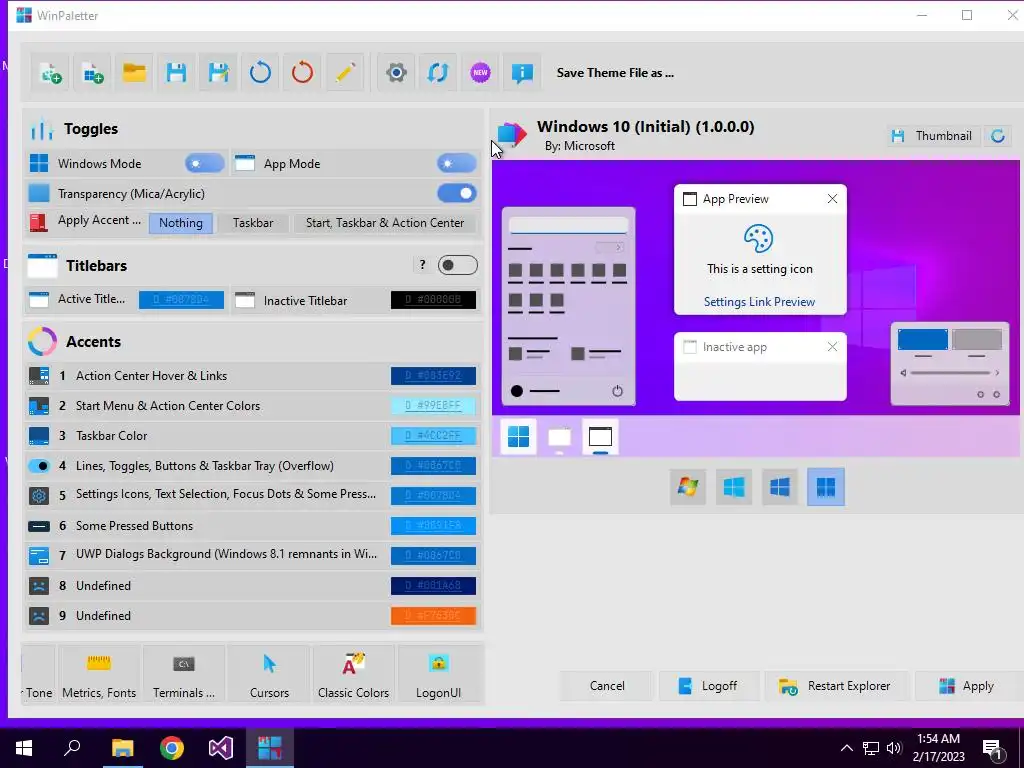1024x768 pixels.
Task: Open notification center in system tray
Action: click(x=993, y=750)
